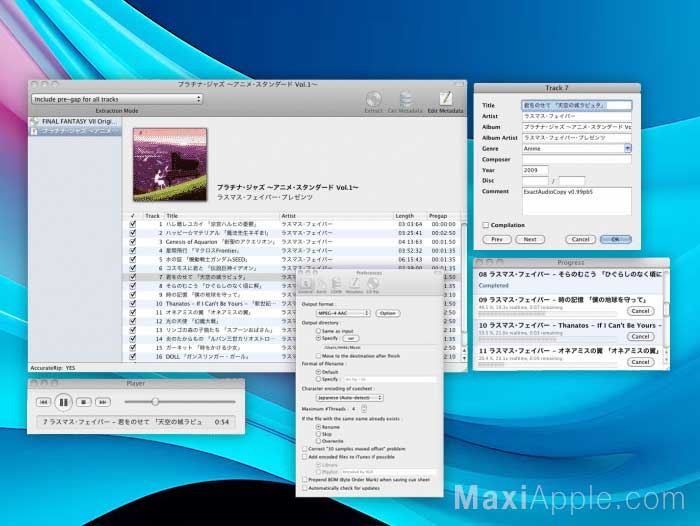Select track 3 Genesis of Aquarion row

tap(292, 242)
